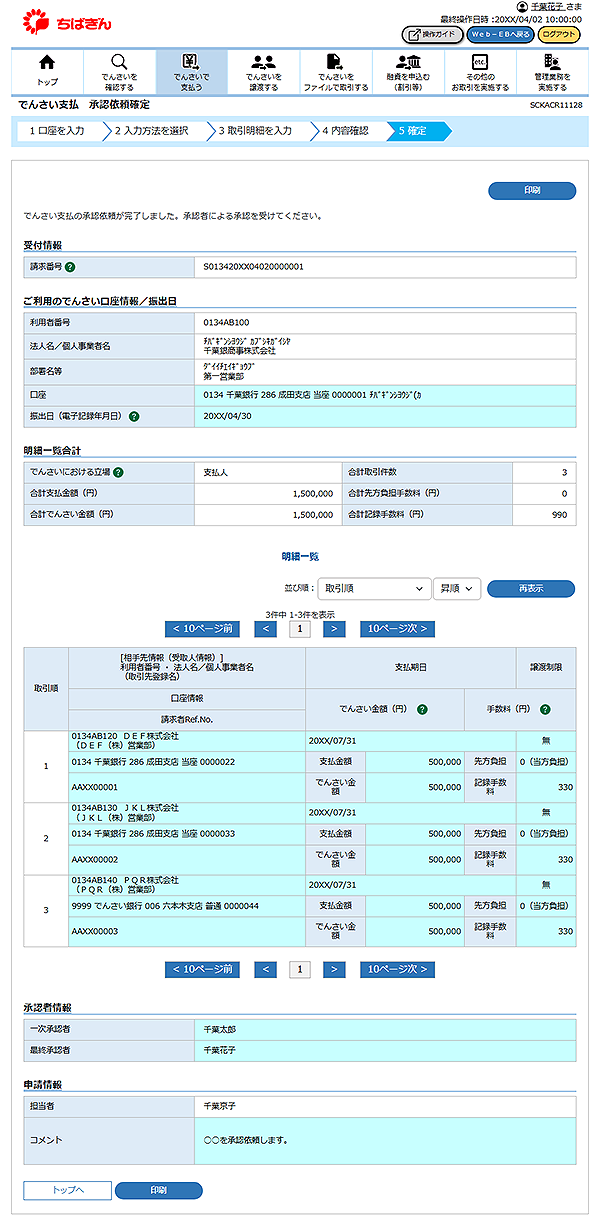Click lower 10ページ次 > pagination button

398,969
